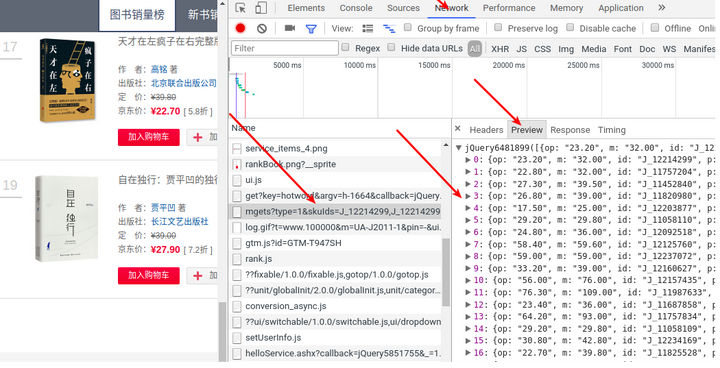Click the plus icon beside book 17 cart button
The height and width of the screenshot is (368, 720).
[198, 137]
